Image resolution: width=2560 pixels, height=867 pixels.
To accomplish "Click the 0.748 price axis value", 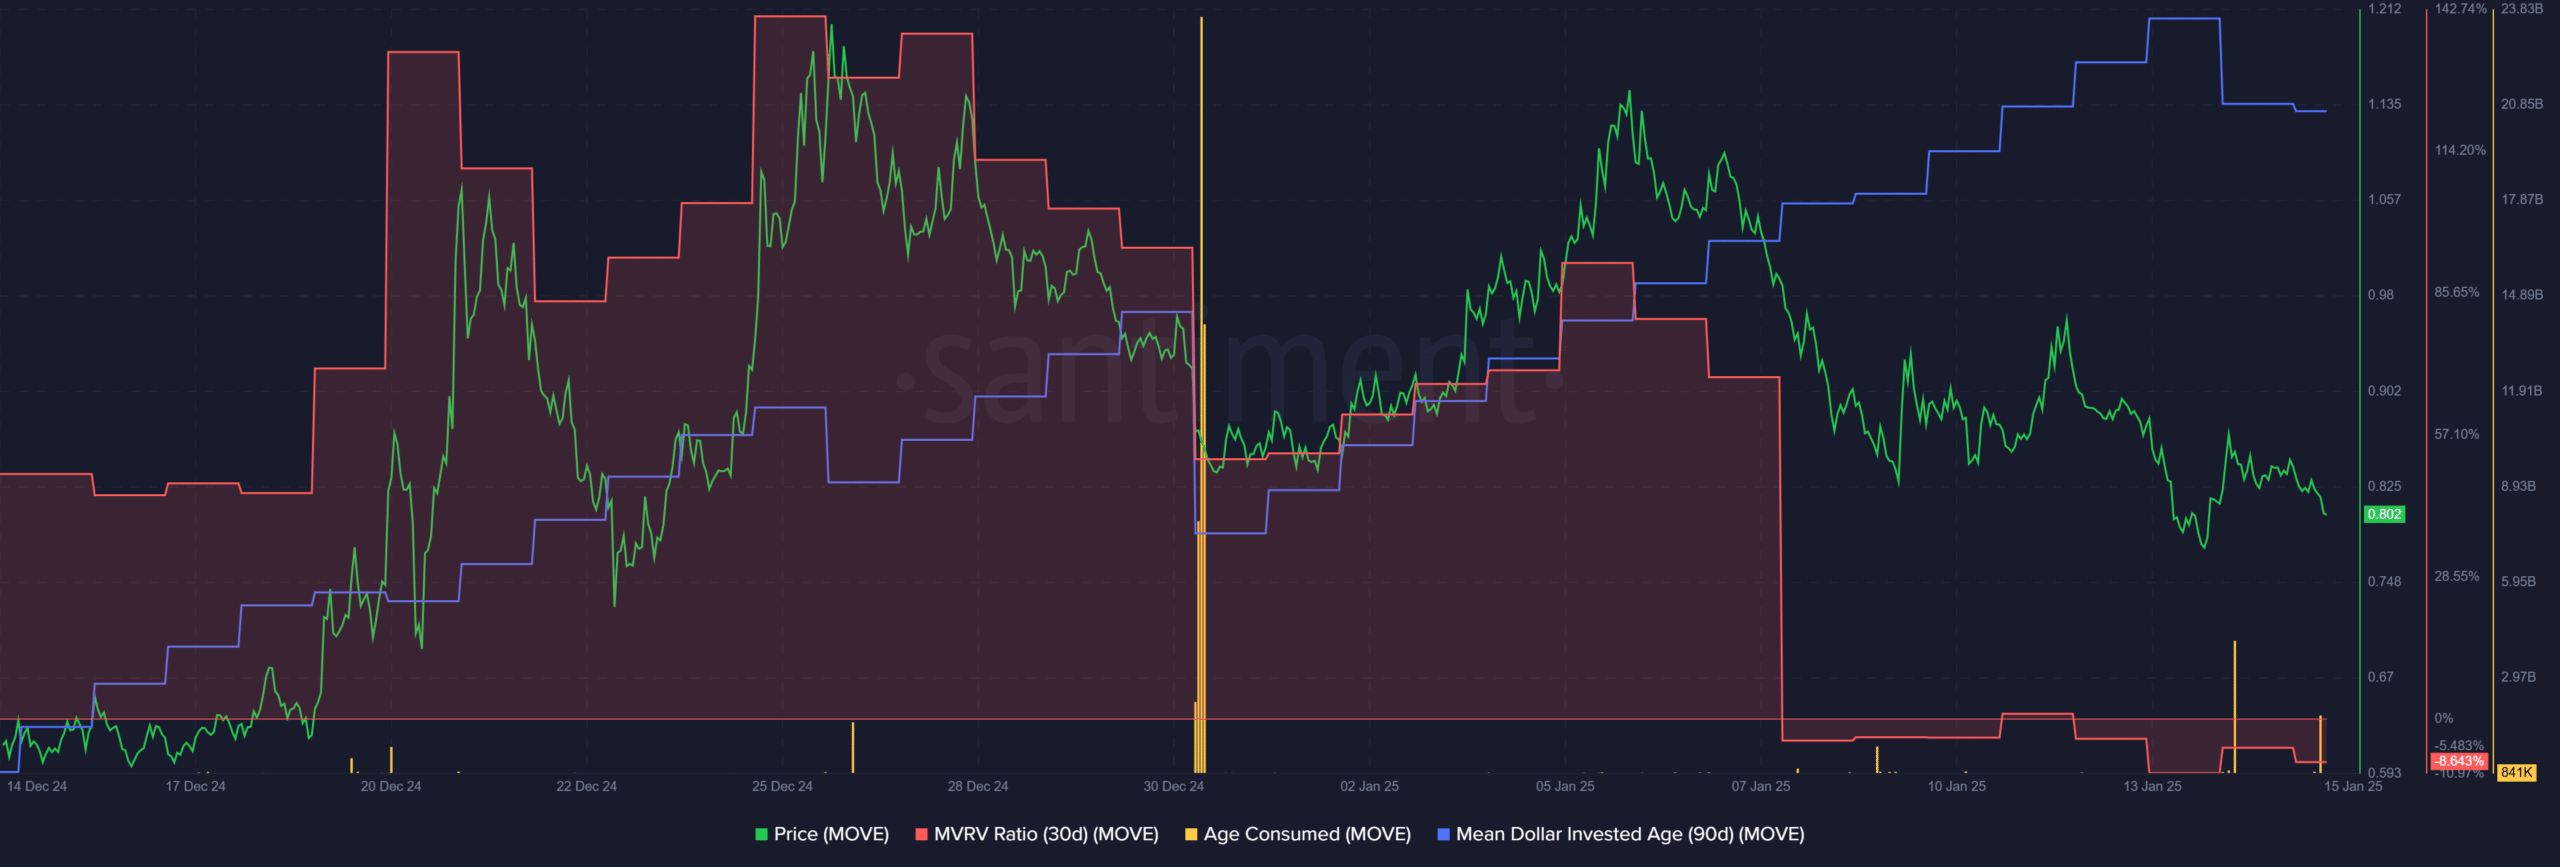I will tap(2384, 581).
